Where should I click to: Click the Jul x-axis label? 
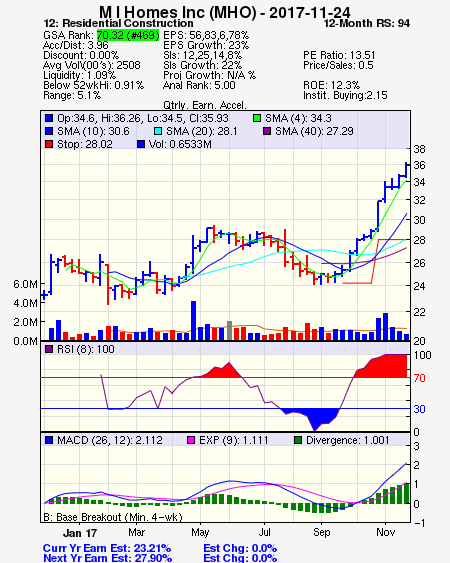pyautogui.click(x=264, y=532)
